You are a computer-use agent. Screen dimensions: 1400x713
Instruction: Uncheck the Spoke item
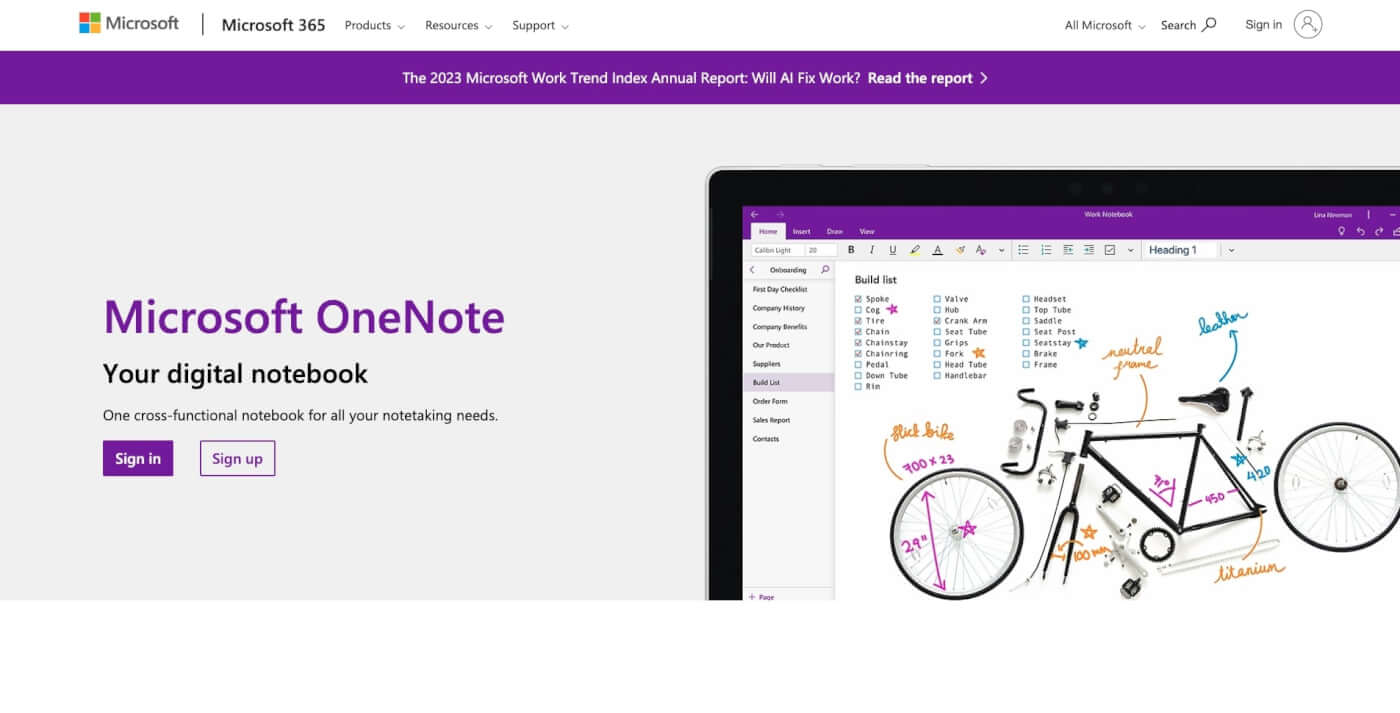click(x=858, y=299)
